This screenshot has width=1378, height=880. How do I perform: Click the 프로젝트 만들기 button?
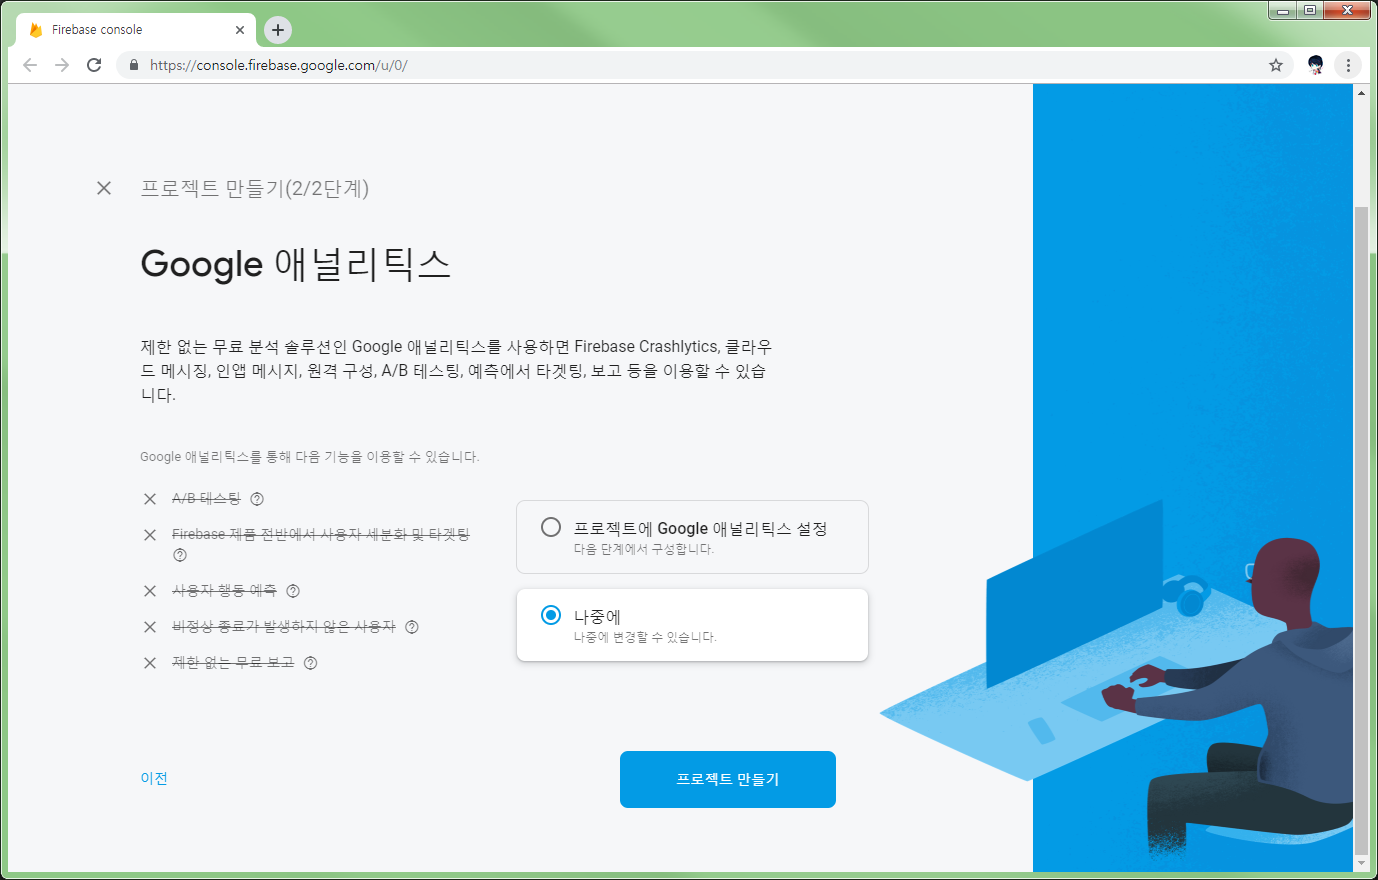pos(728,779)
